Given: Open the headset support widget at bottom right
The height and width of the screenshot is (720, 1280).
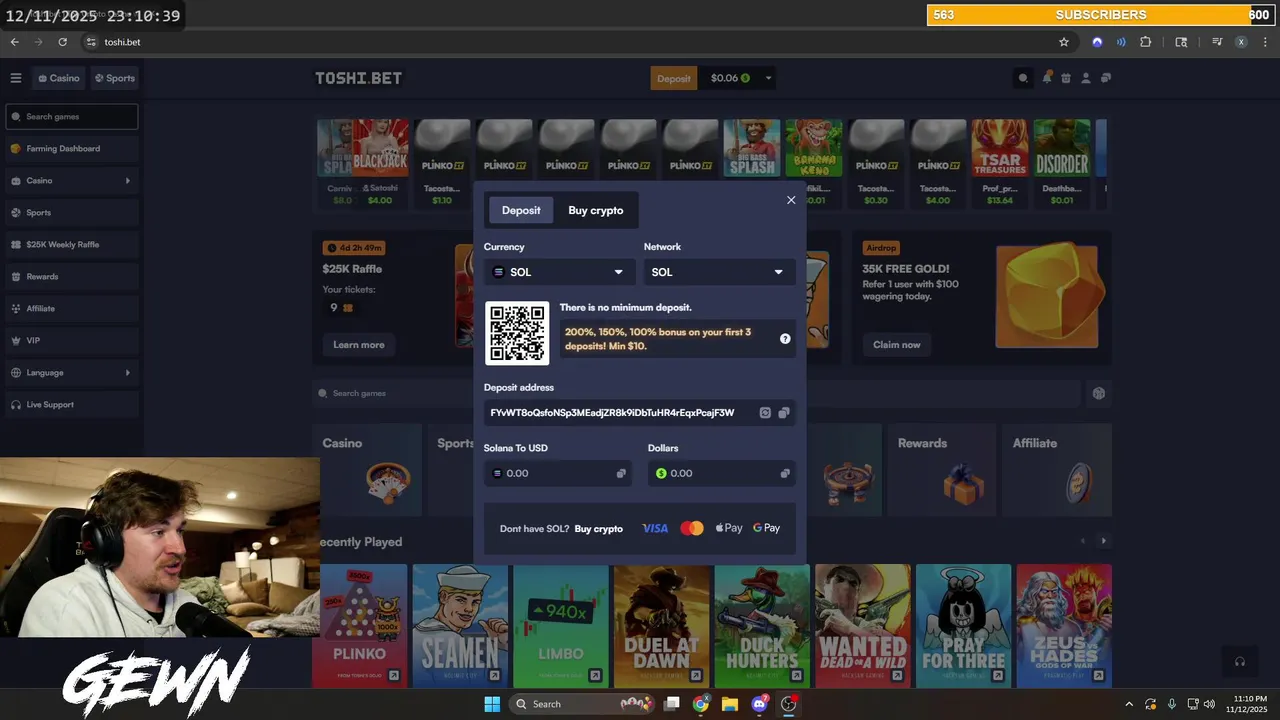Looking at the screenshot, I should (1240, 661).
